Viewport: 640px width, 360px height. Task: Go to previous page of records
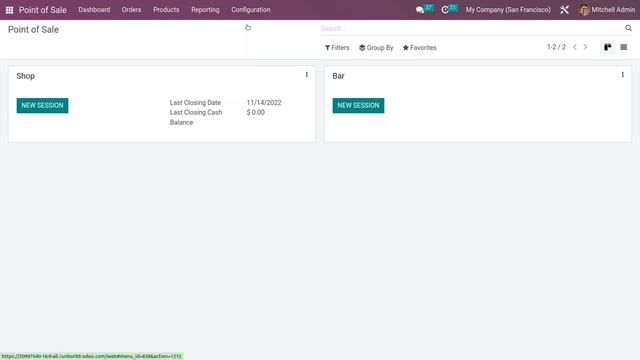coord(575,47)
